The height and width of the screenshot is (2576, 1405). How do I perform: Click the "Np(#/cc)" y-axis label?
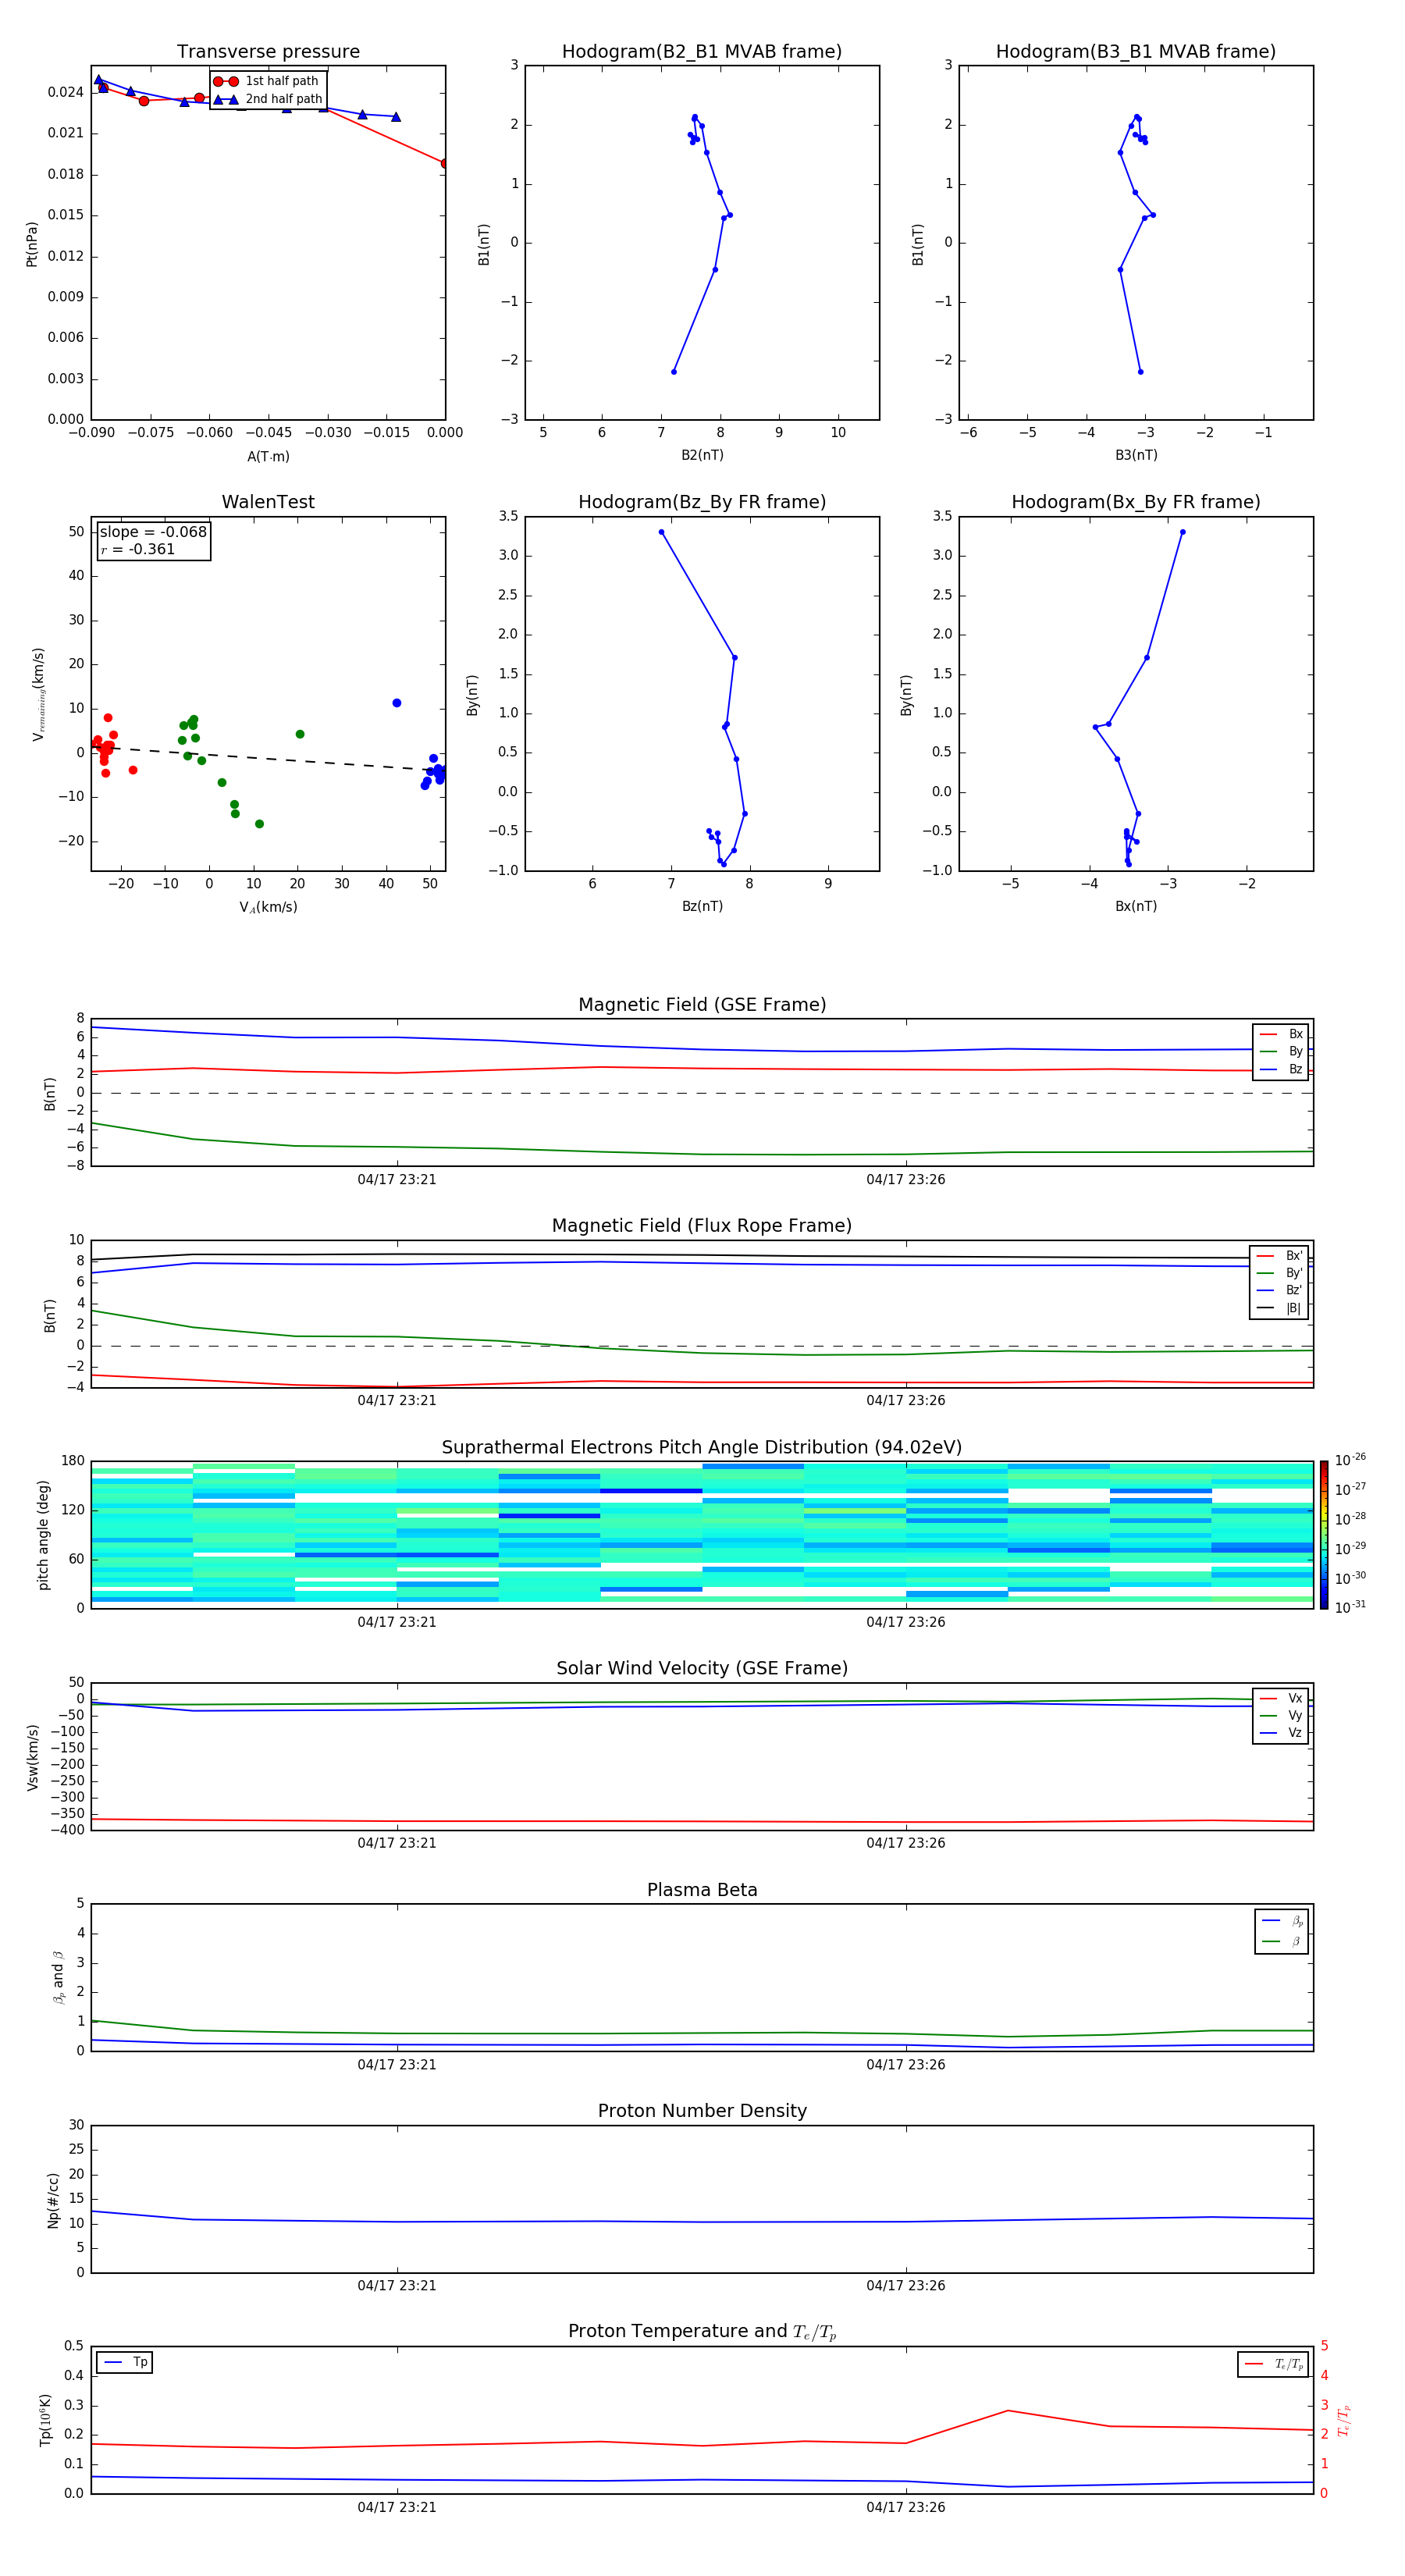[x=53, y=2199]
